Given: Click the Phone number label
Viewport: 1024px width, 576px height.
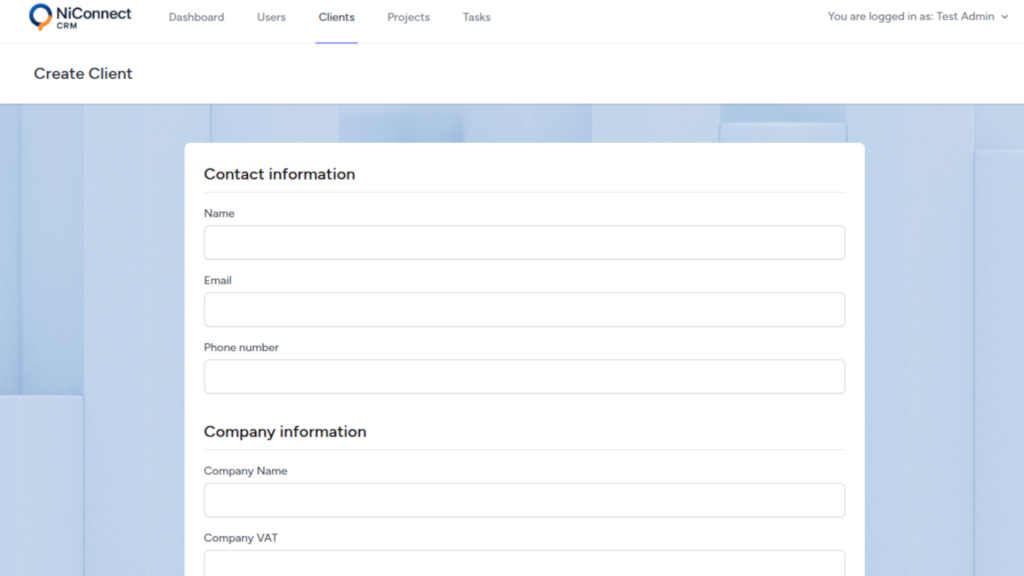Looking at the screenshot, I should click(241, 347).
